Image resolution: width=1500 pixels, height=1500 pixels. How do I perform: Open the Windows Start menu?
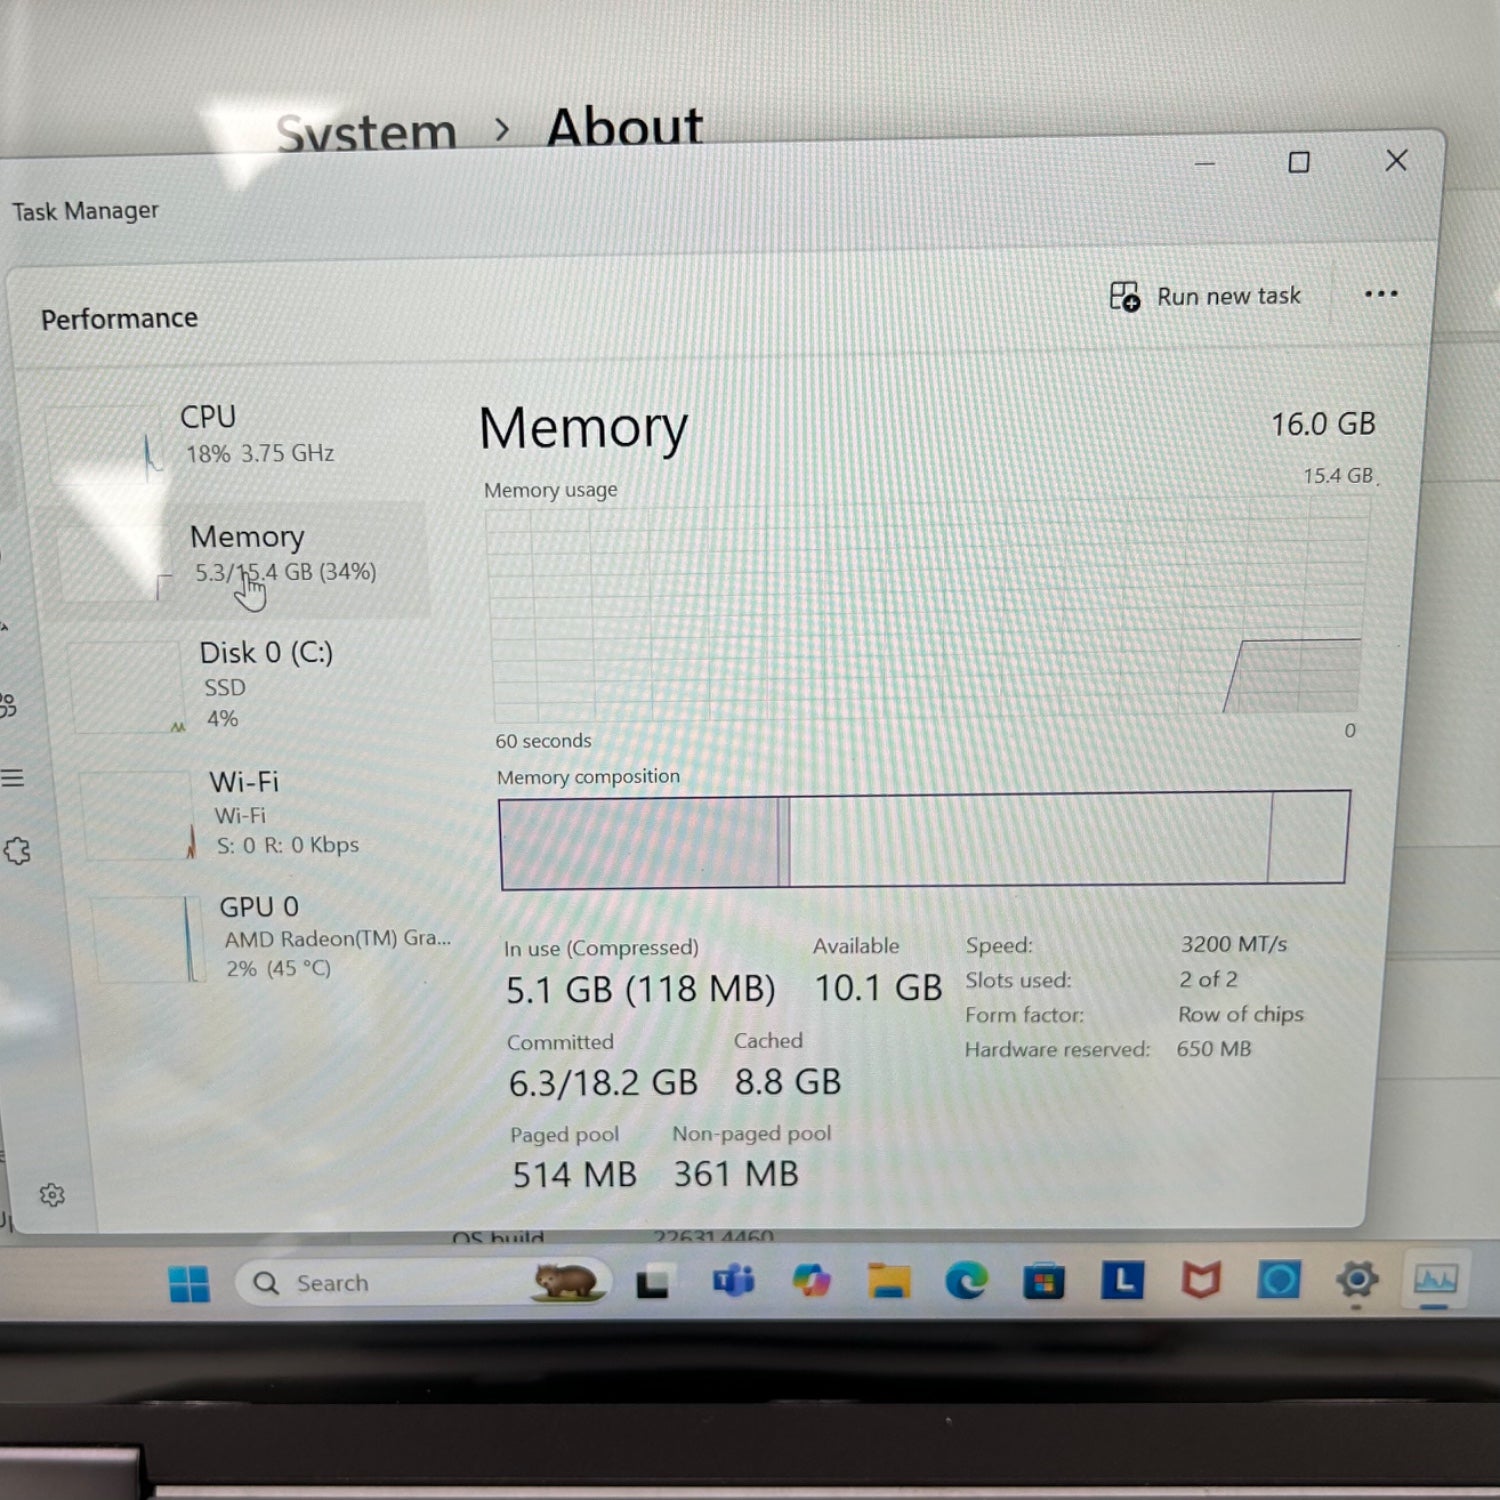tap(189, 1283)
